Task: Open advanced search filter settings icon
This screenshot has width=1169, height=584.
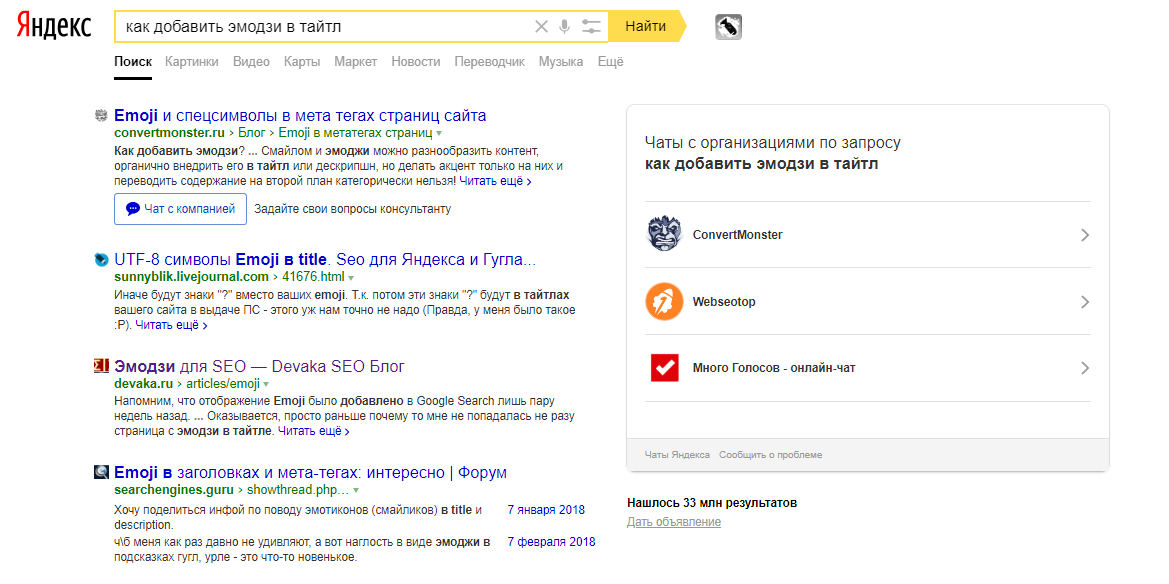Action: [x=592, y=27]
